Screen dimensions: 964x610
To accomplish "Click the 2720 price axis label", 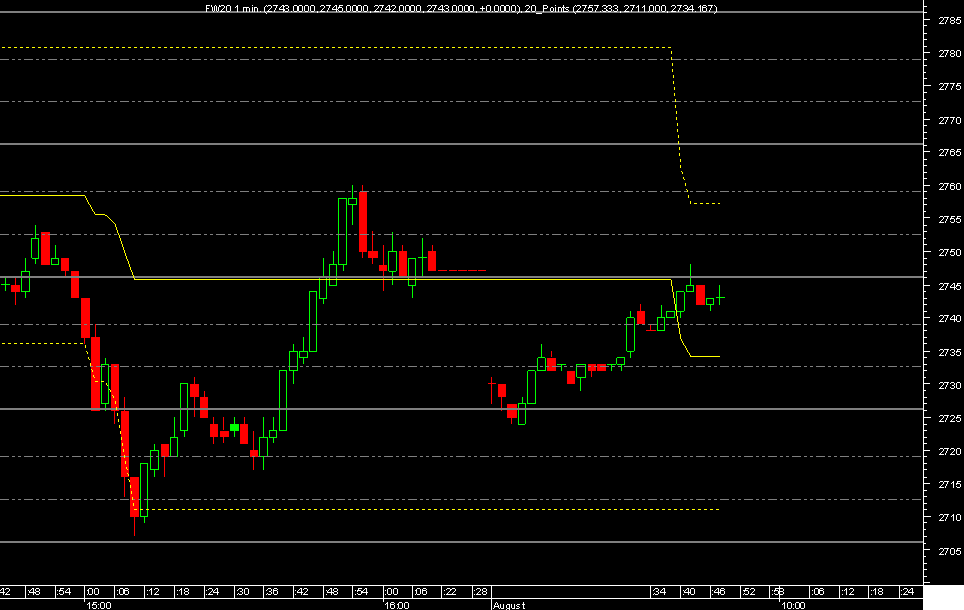I will click(x=949, y=451).
